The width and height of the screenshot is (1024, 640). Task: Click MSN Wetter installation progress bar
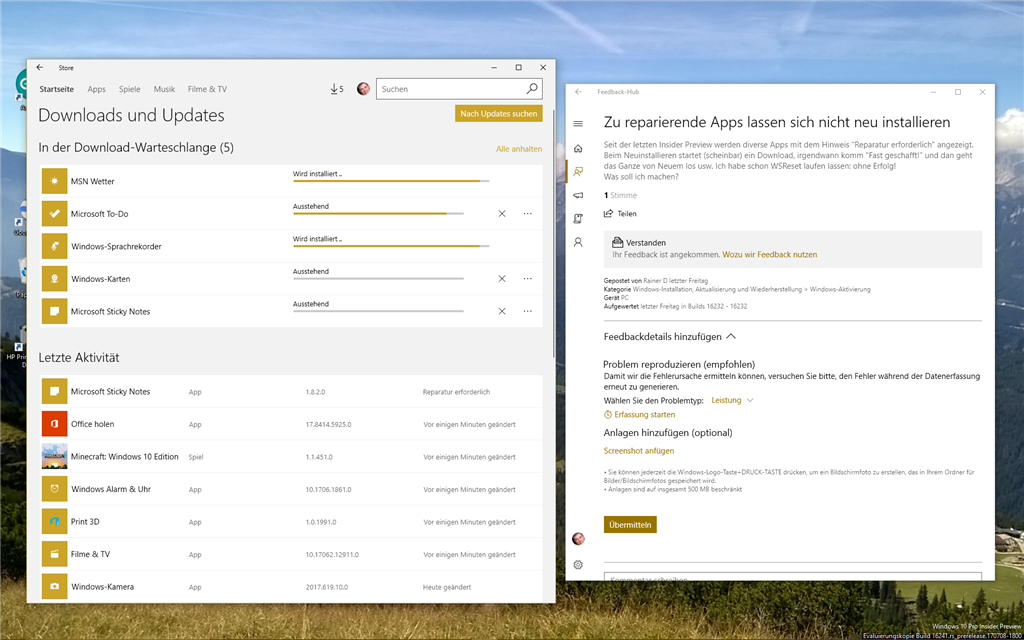(x=391, y=181)
